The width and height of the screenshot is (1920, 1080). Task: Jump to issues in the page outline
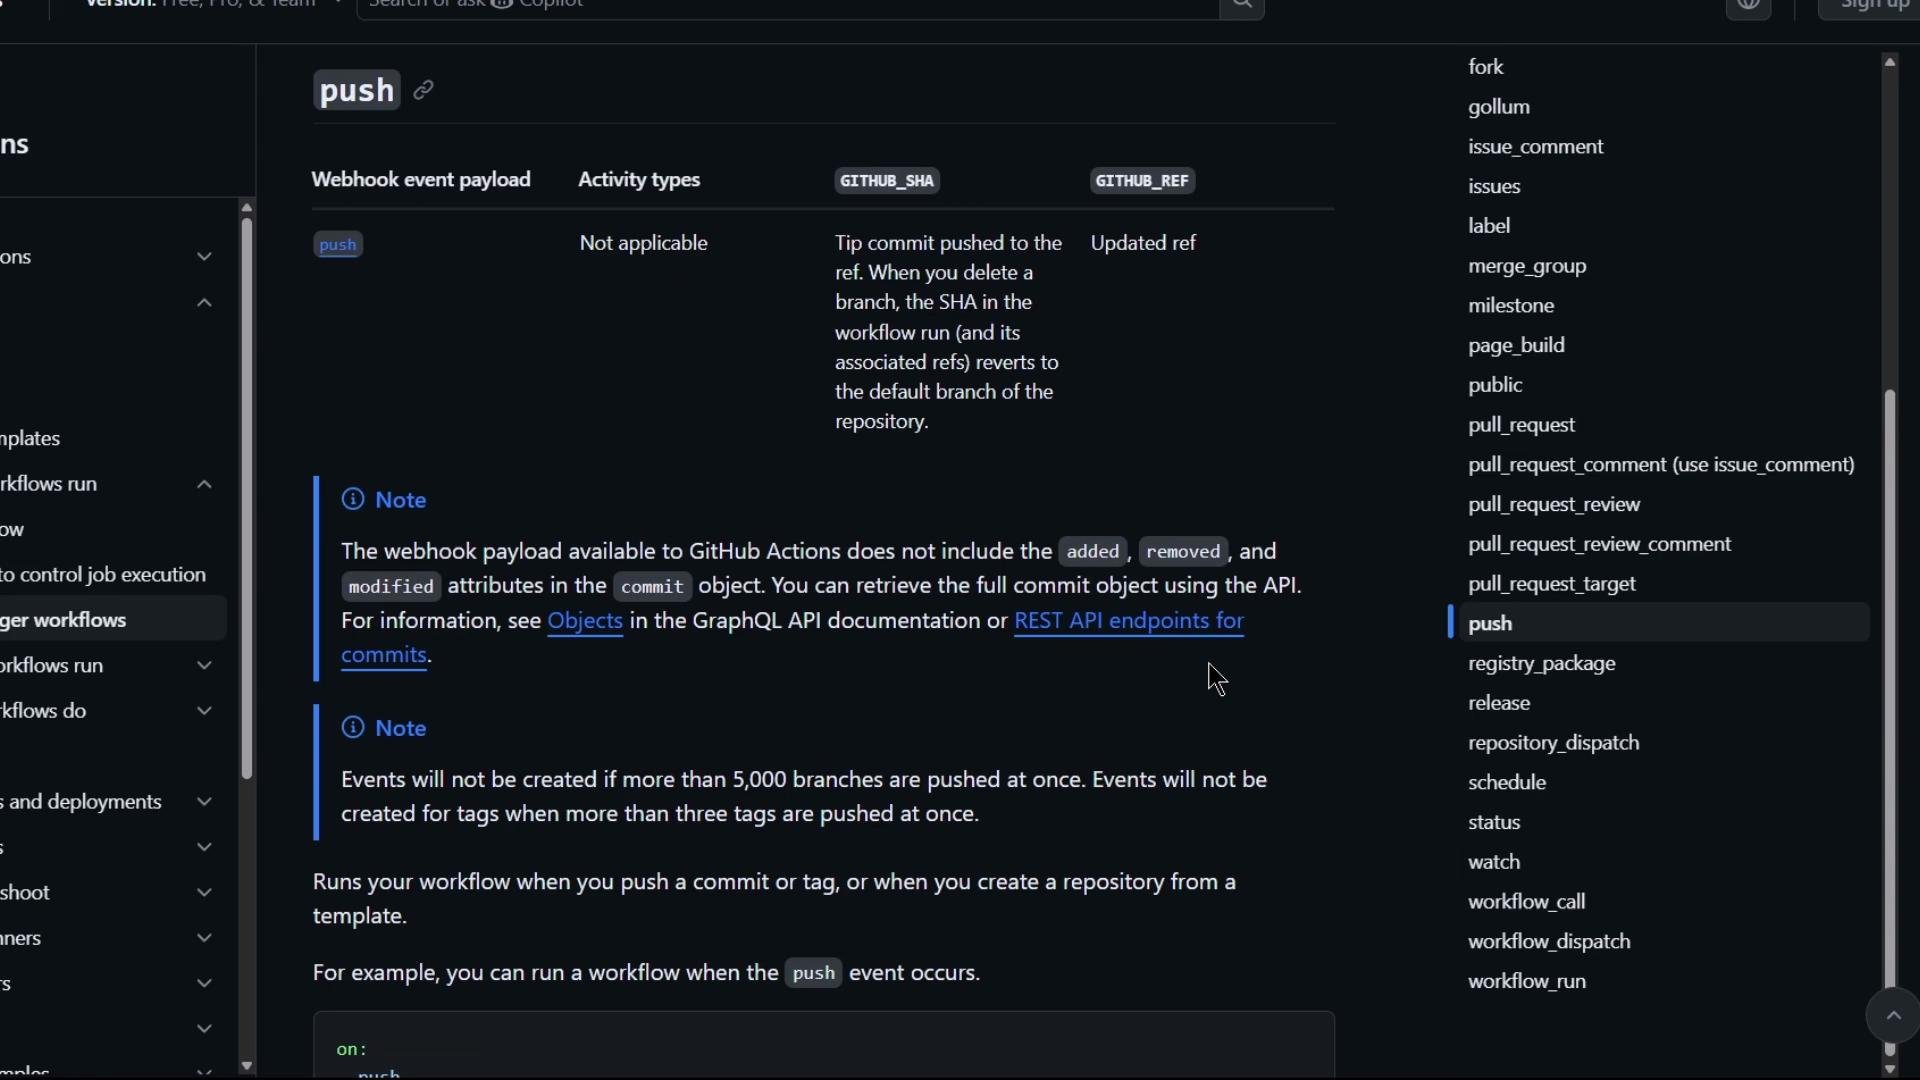[x=1494, y=187]
